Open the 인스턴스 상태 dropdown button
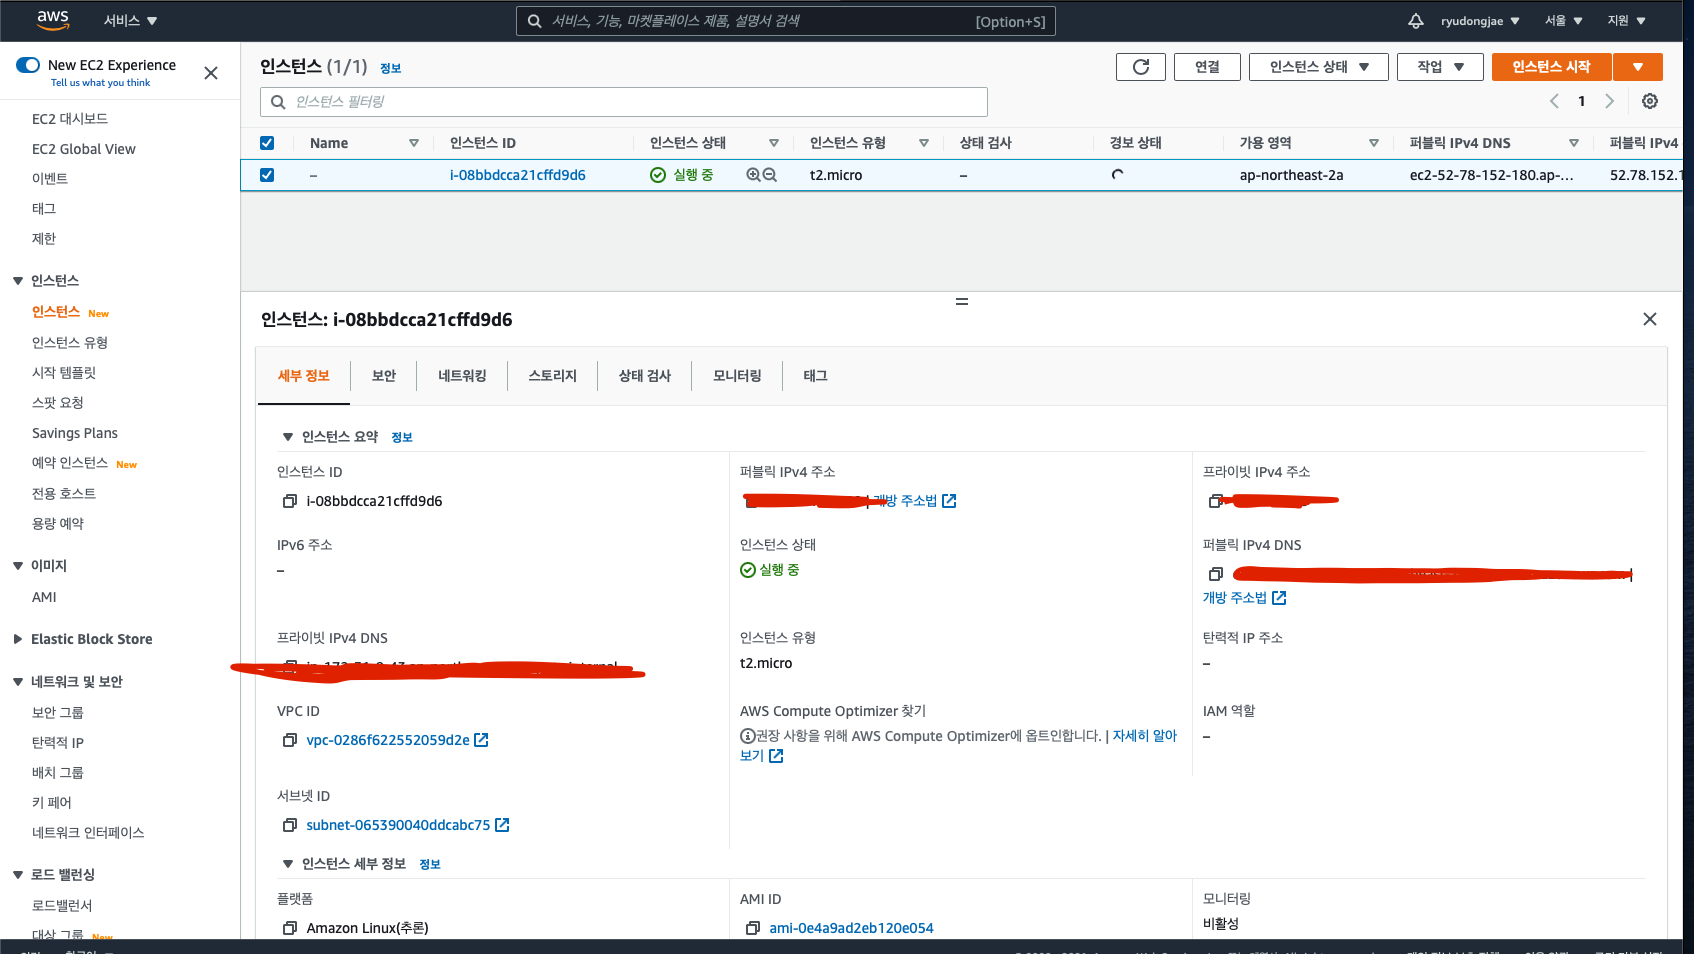1694x954 pixels. coord(1319,67)
